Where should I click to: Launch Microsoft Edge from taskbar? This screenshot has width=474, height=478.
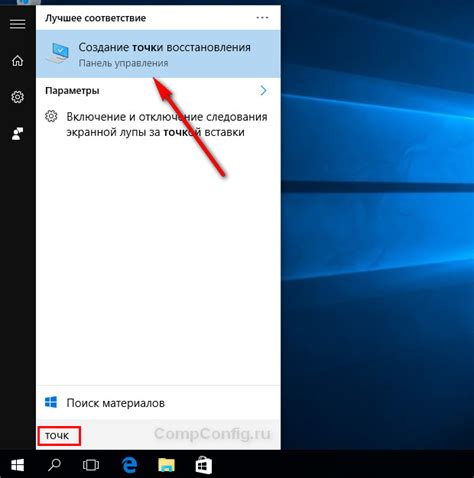click(x=129, y=465)
